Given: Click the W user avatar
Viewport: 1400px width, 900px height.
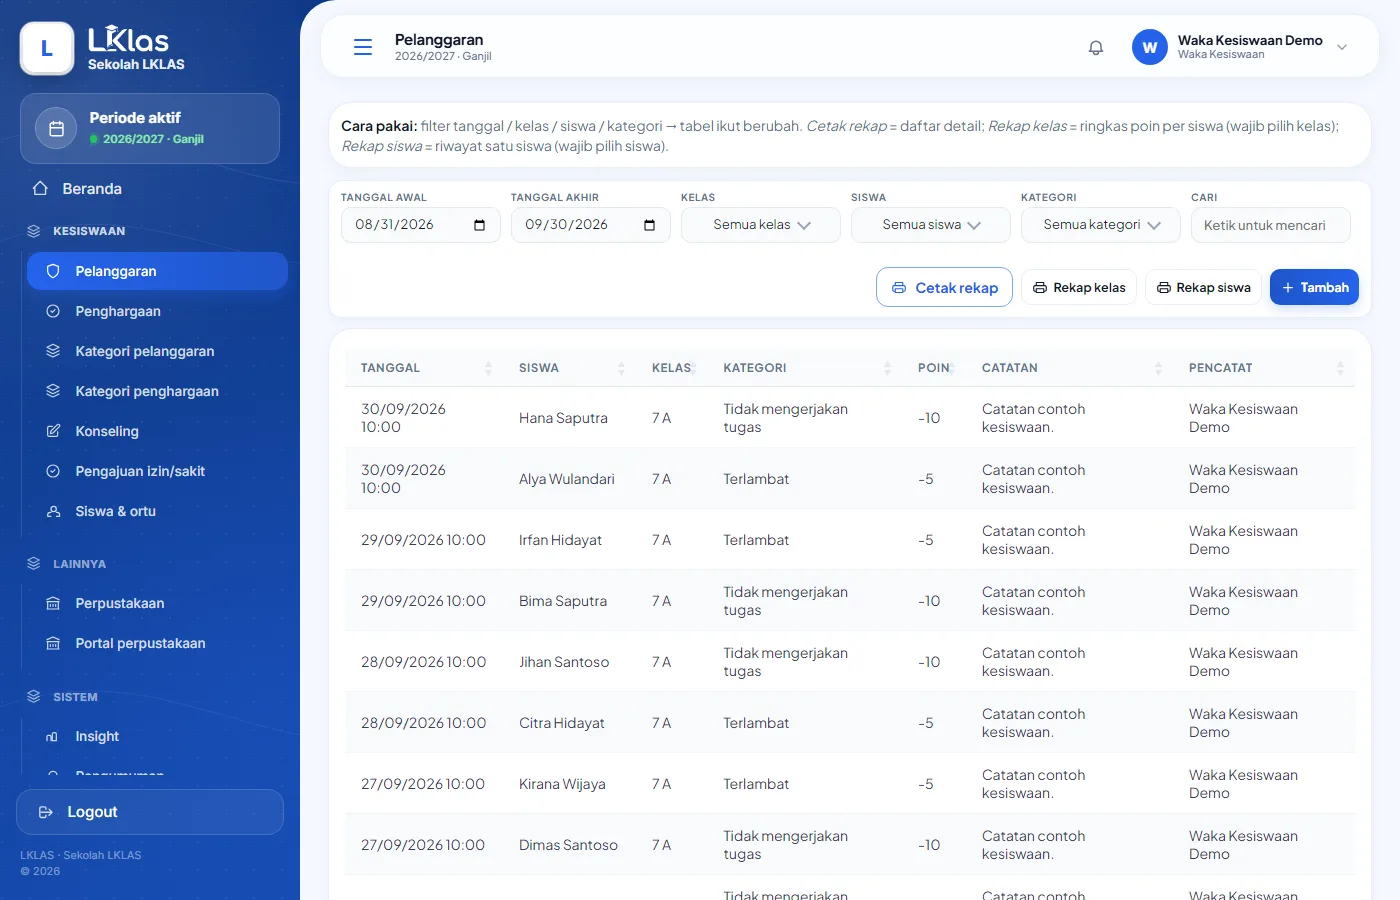Looking at the screenshot, I should pyautogui.click(x=1150, y=47).
